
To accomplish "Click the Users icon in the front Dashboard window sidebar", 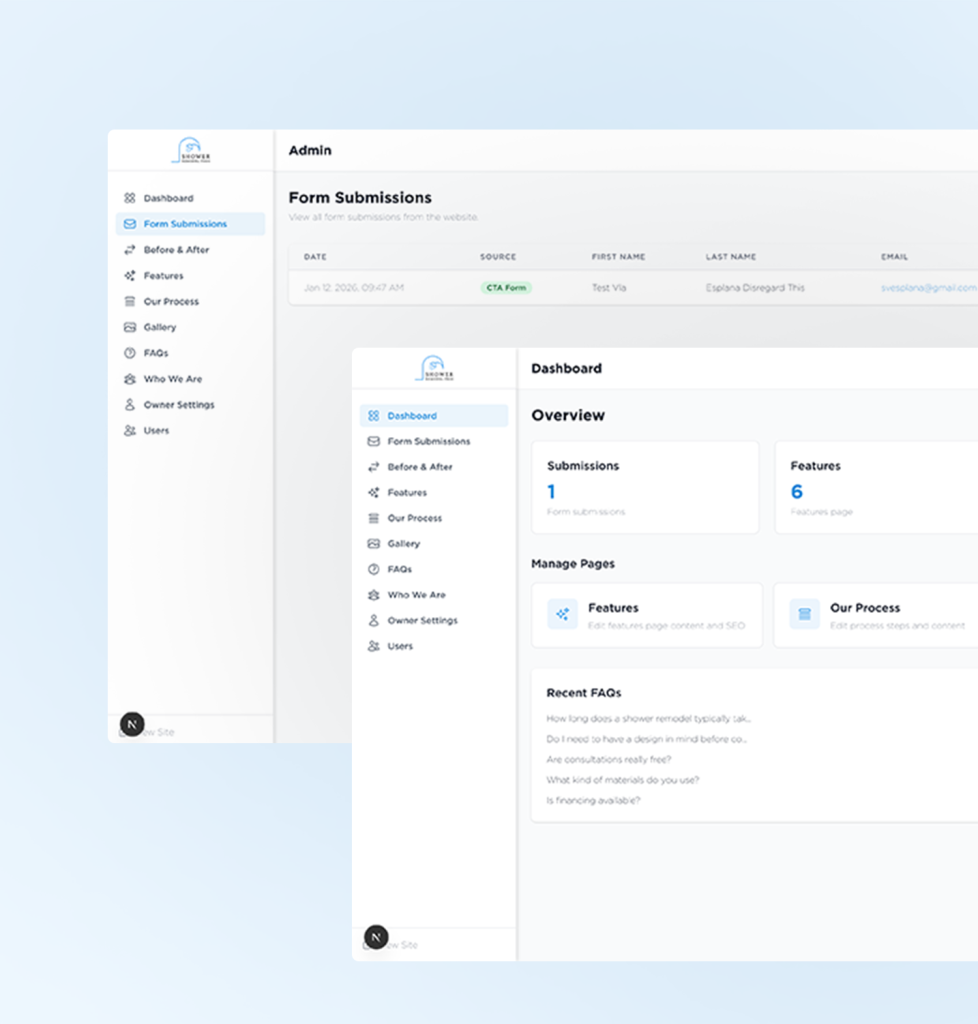I will (373, 646).
